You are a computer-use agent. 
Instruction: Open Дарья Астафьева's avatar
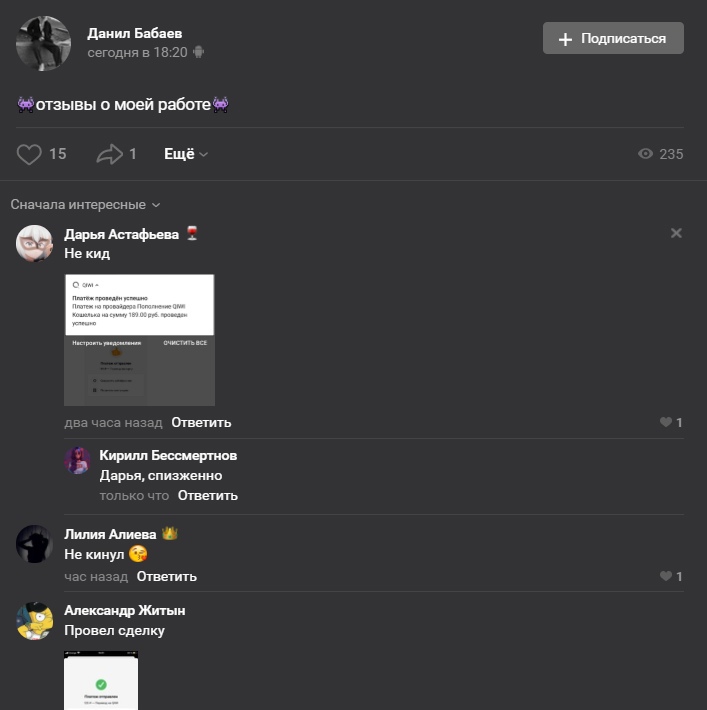point(34,243)
